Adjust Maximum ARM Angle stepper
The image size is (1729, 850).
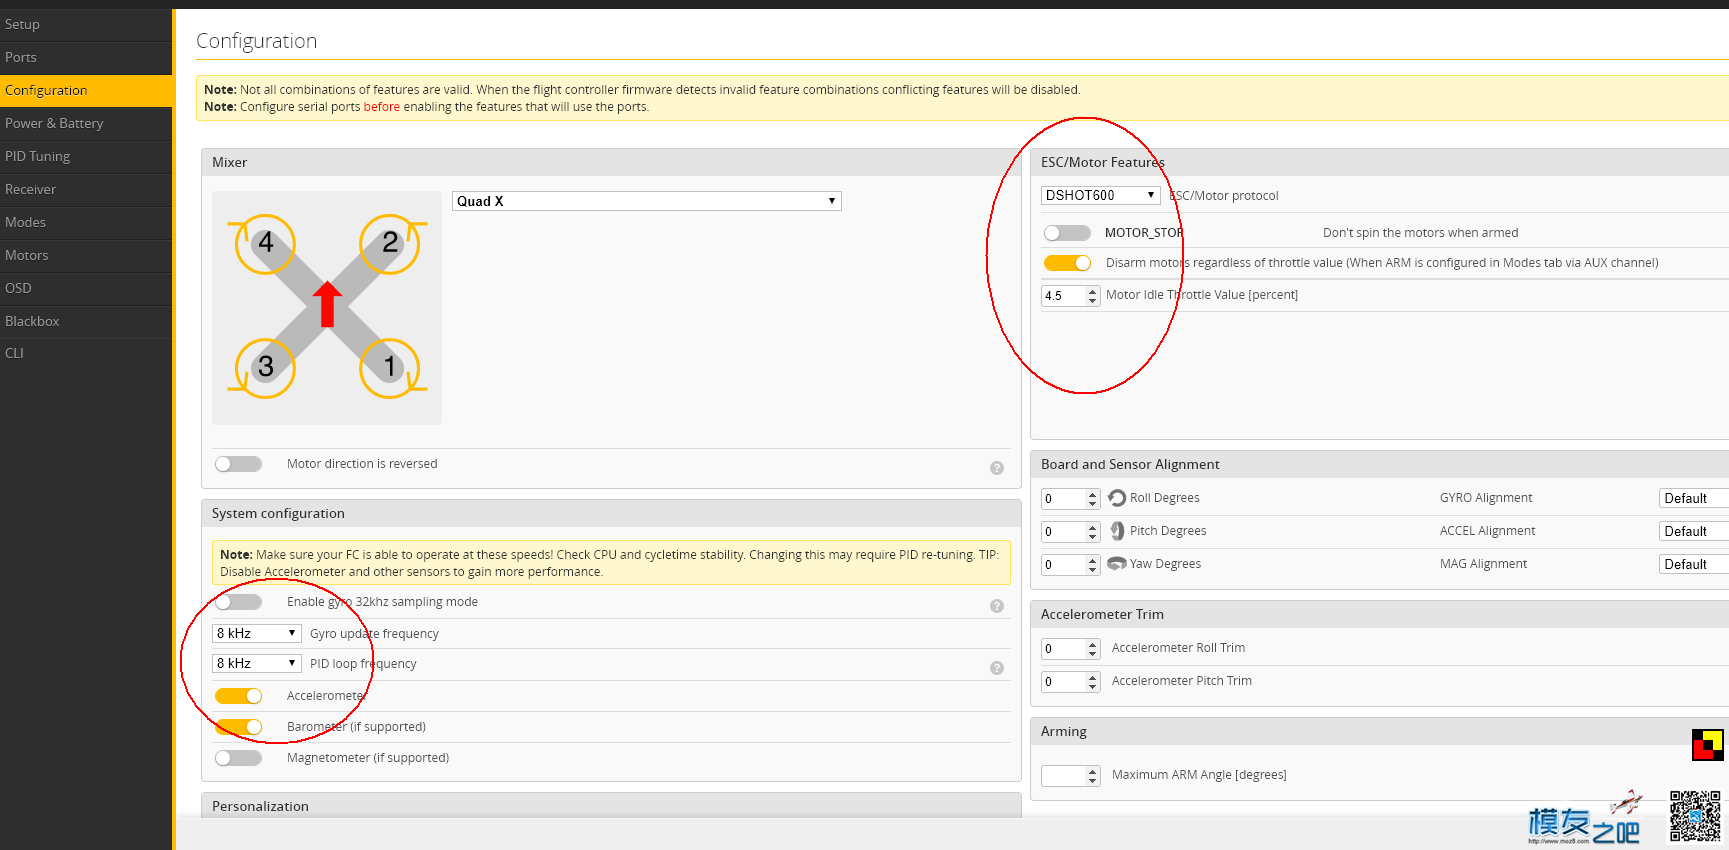pos(1092,776)
